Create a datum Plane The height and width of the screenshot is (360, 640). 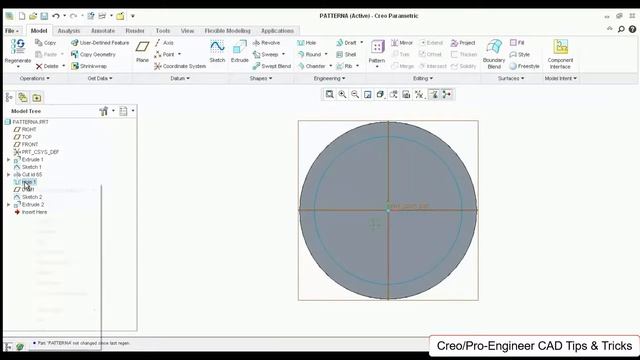[142, 51]
